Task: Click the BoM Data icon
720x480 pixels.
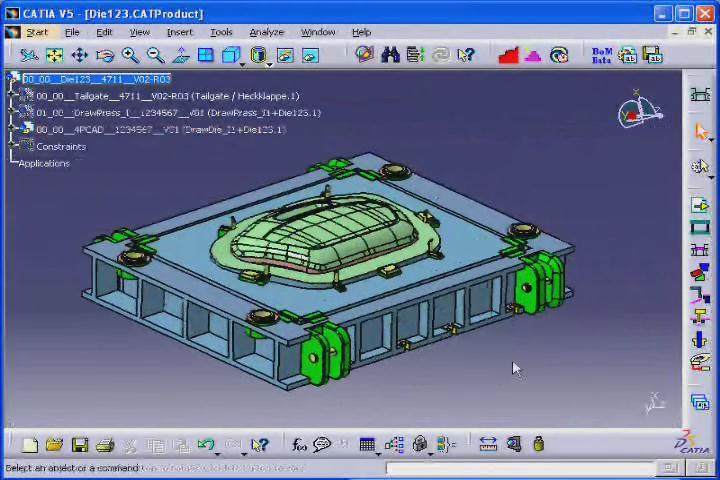Action: [602, 55]
